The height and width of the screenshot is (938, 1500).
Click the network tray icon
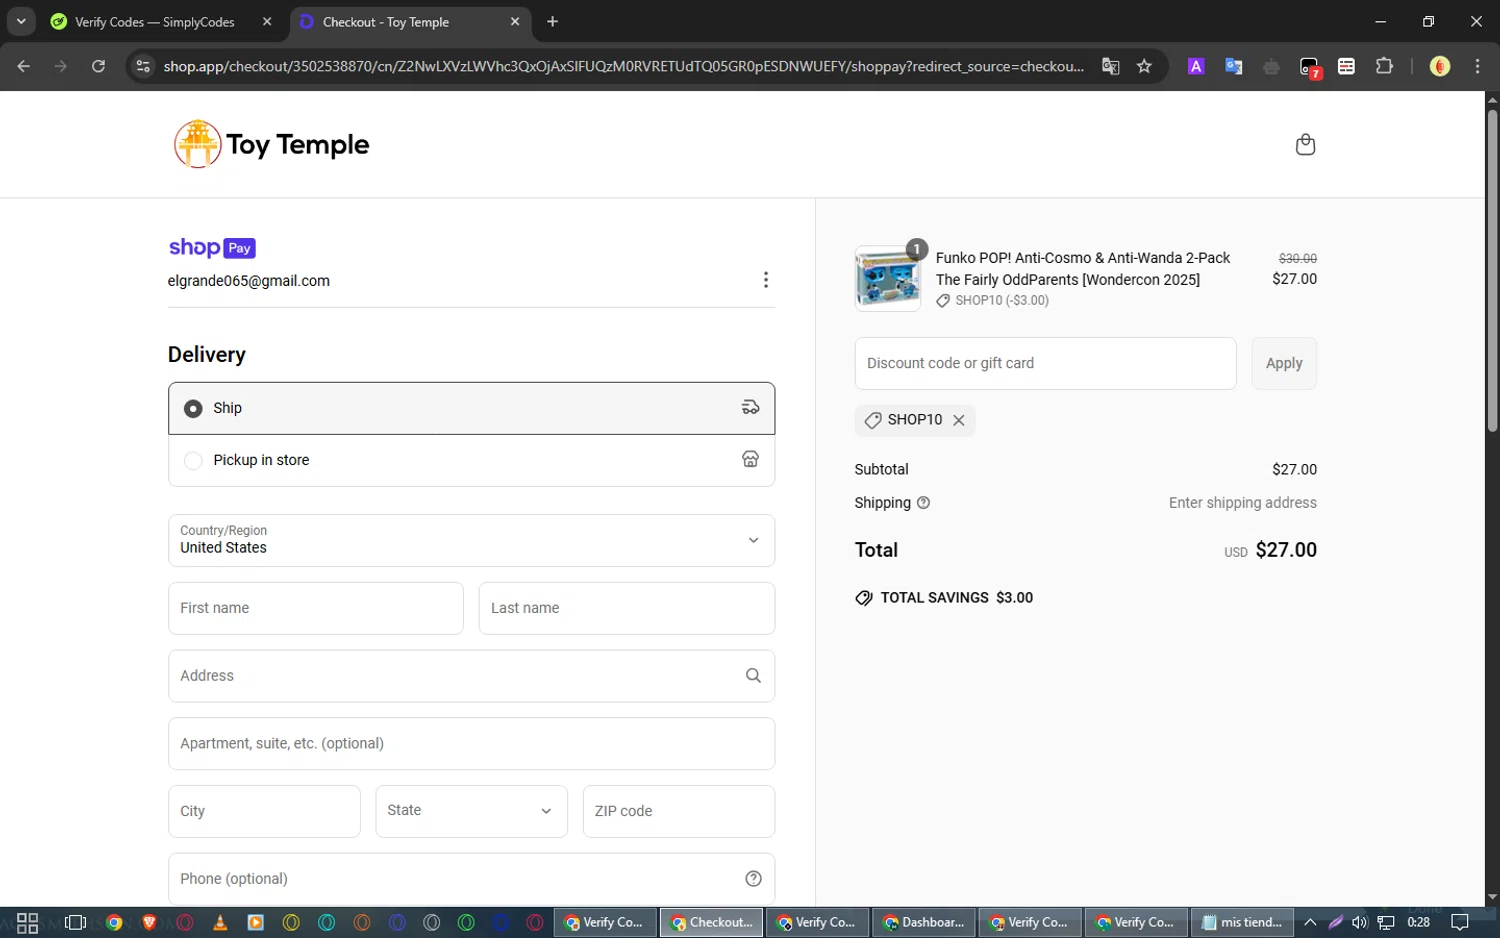1386,923
